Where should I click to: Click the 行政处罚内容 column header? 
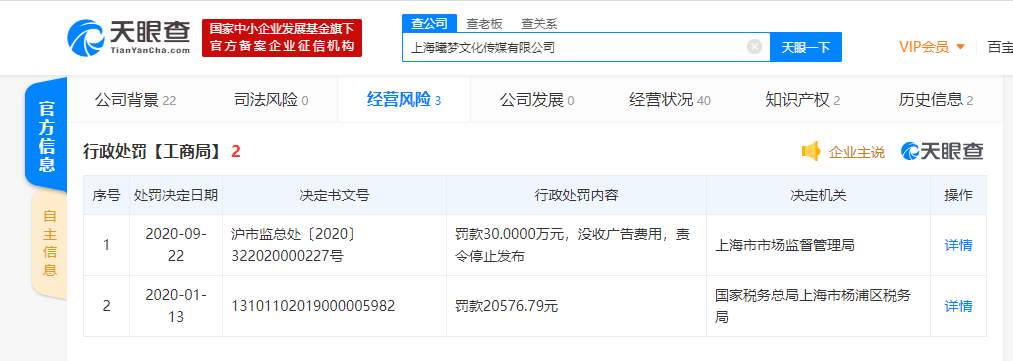tap(576, 195)
